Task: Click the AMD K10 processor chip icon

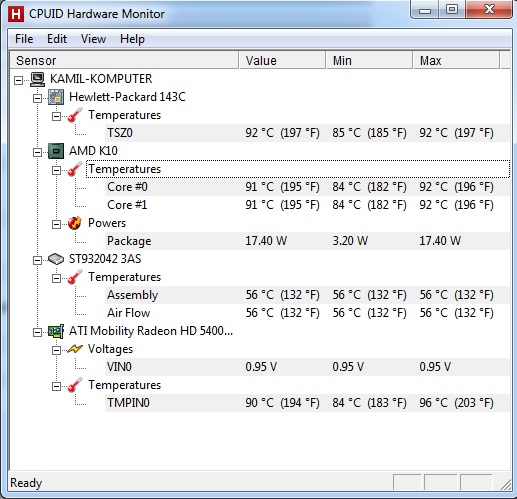Action: tap(56, 151)
